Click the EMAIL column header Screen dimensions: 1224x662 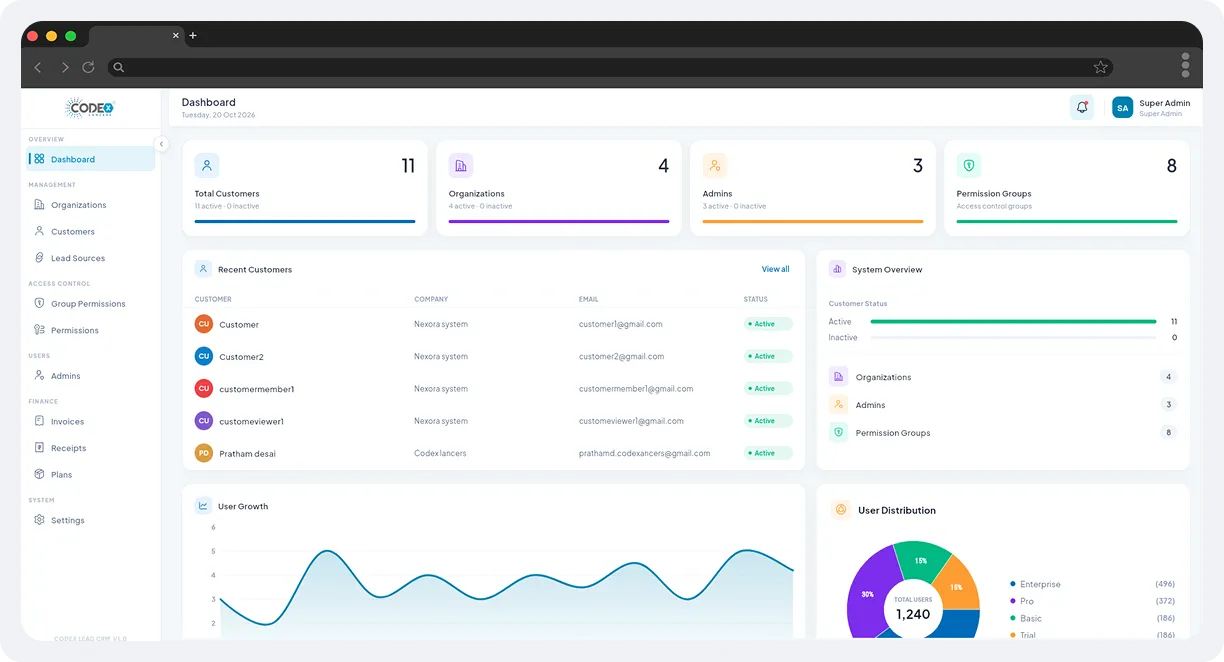click(588, 299)
